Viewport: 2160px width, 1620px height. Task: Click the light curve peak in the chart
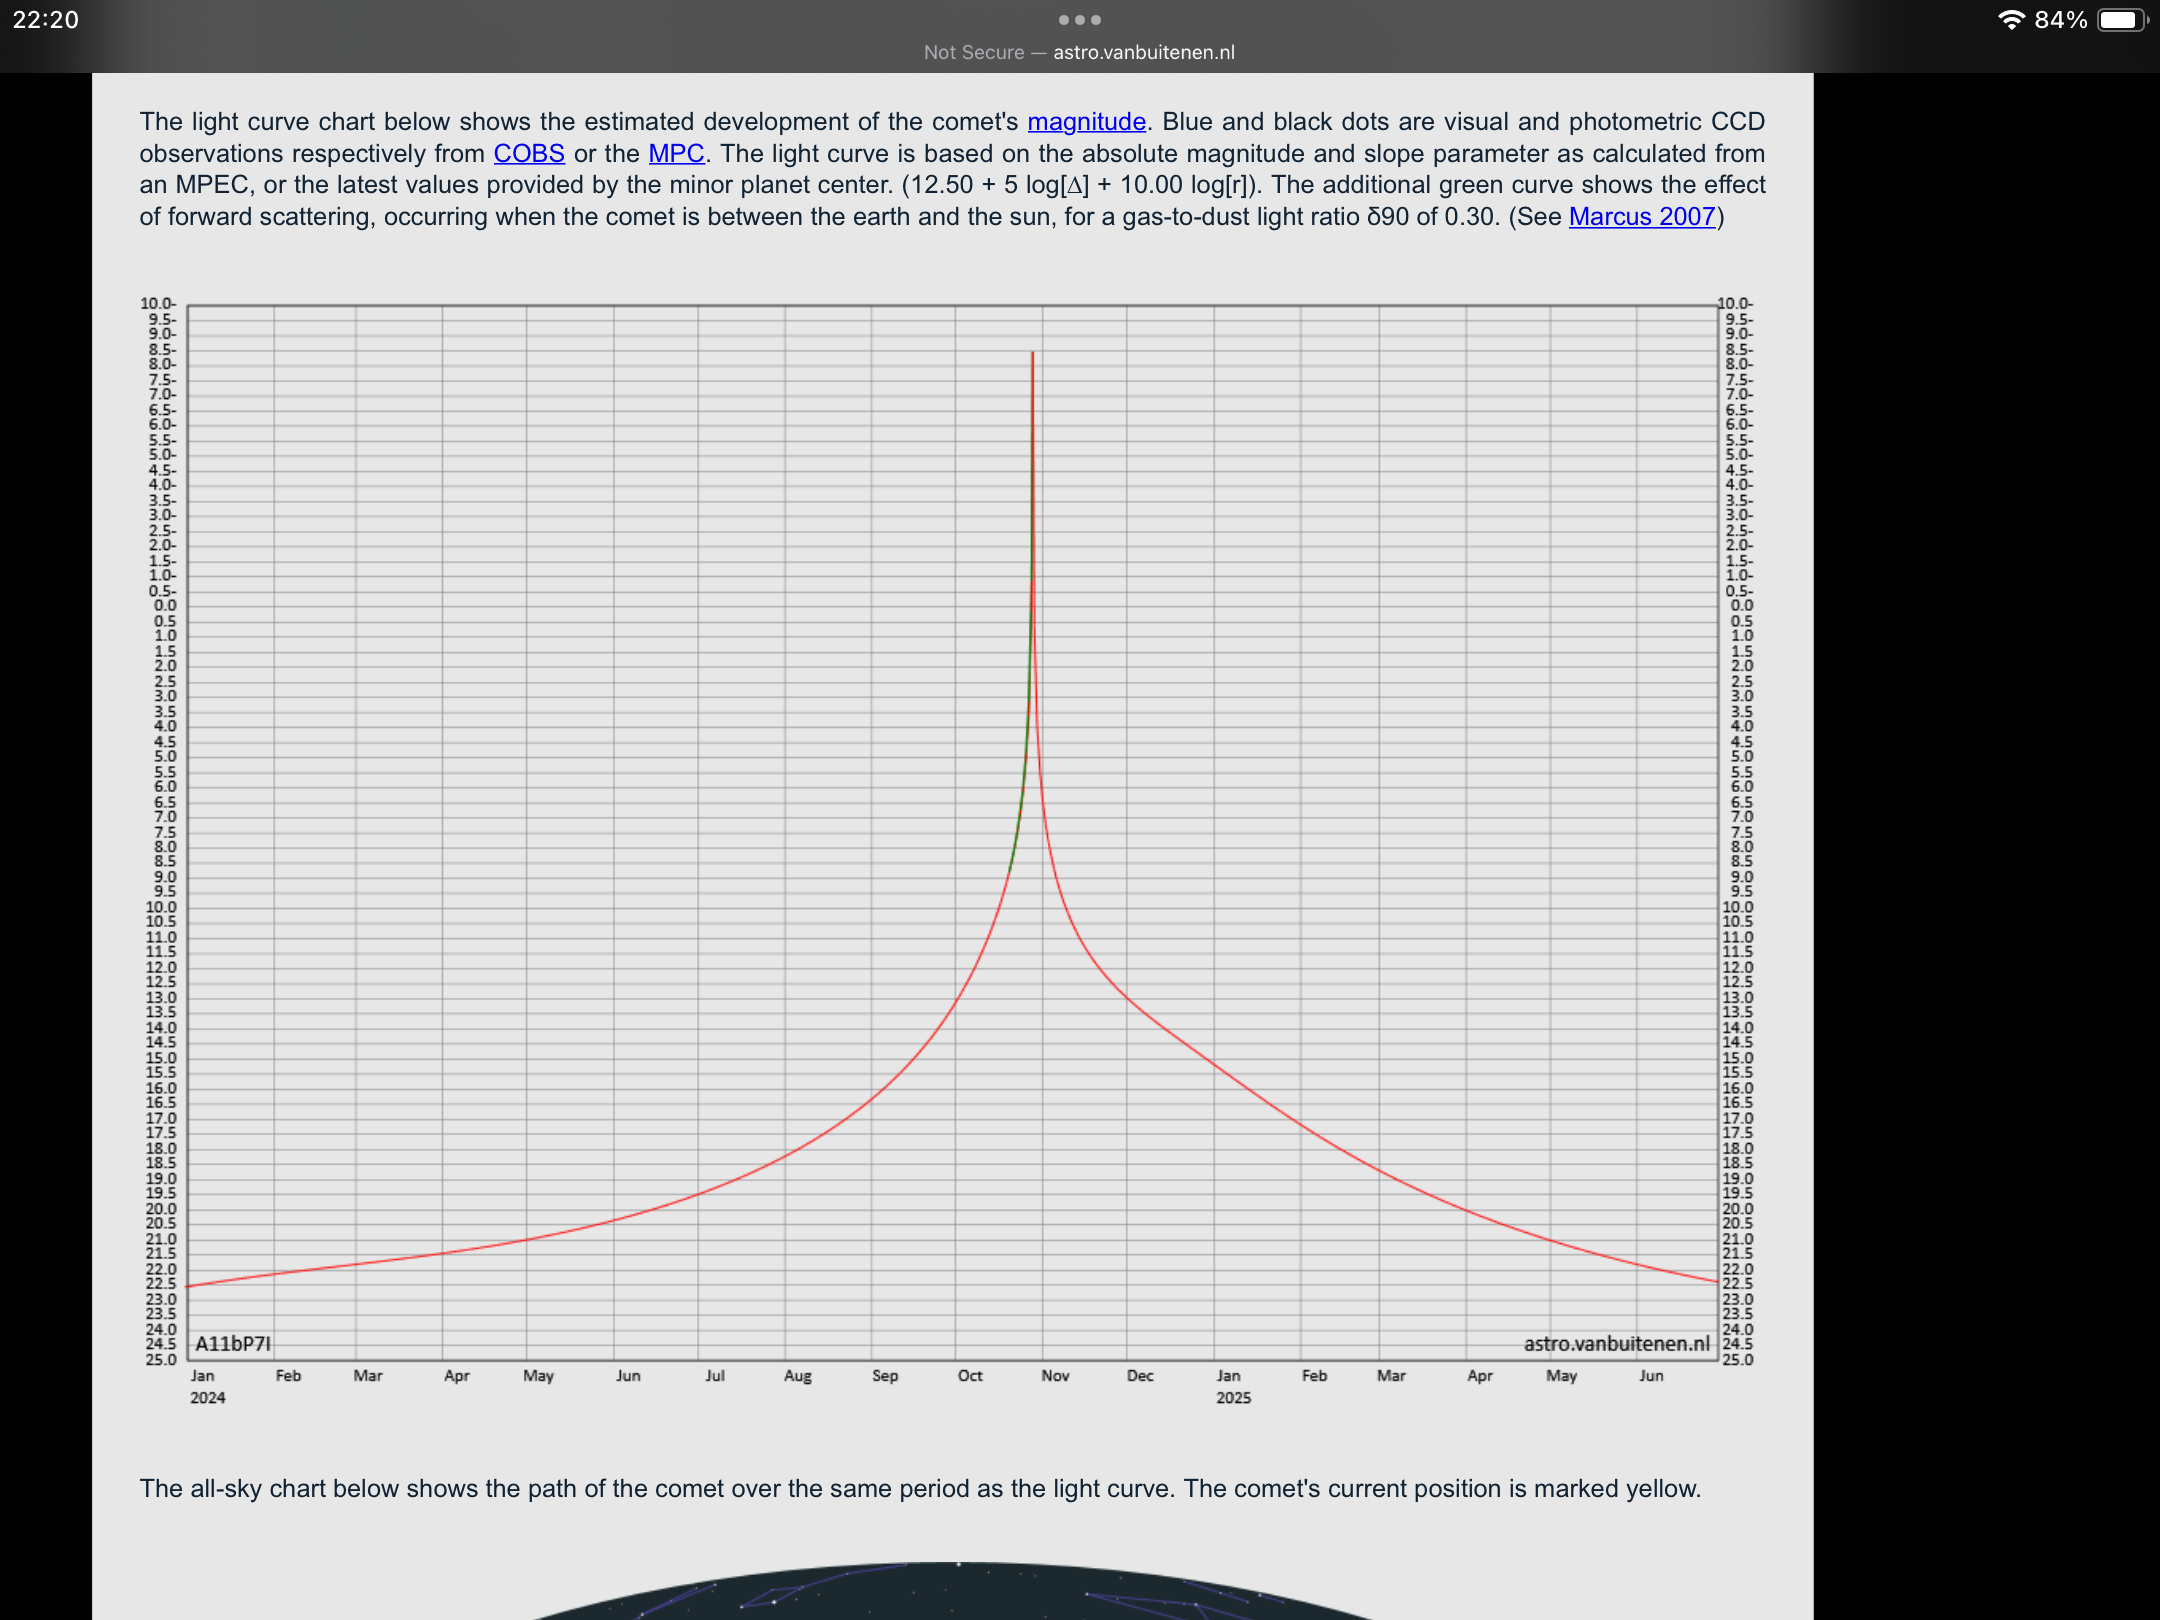tap(1032, 354)
